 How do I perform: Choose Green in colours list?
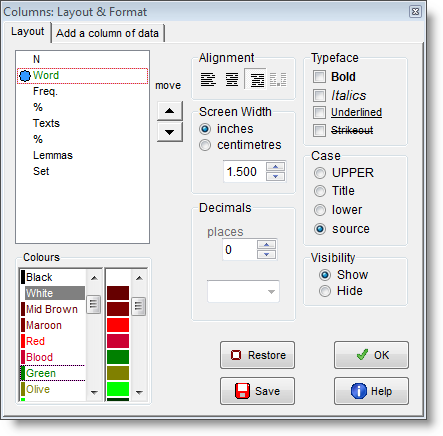click(53, 373)
